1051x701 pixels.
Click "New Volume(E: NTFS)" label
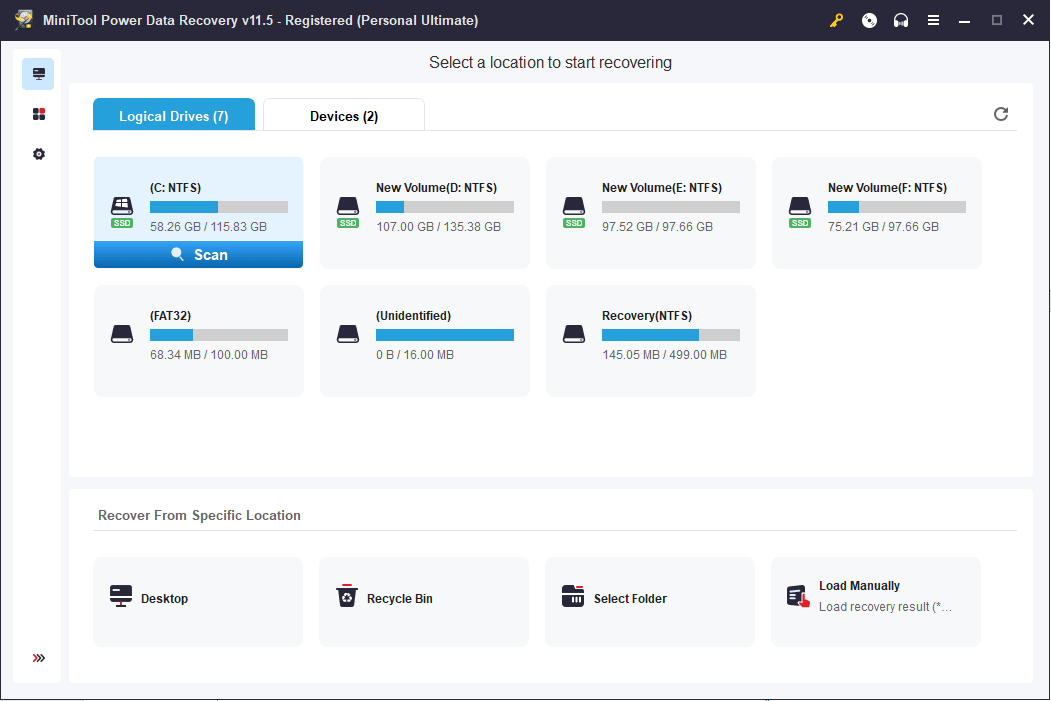(x=662, y=188)
